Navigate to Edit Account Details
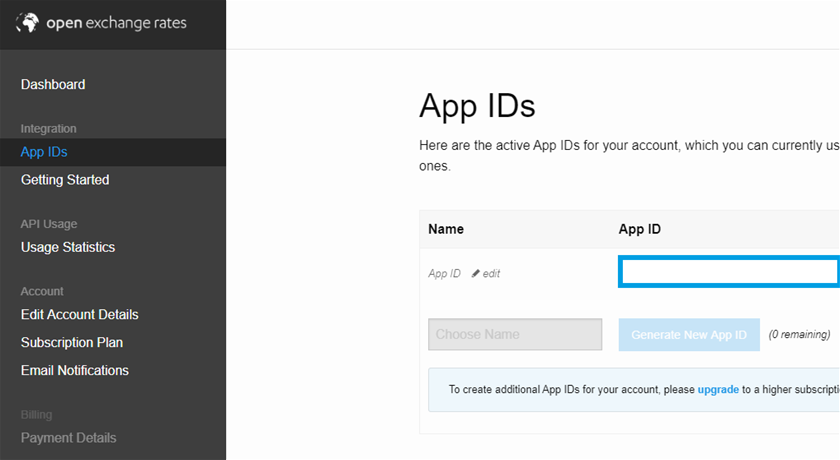Screen dimensions: 840x460 [x=80, y=315]
